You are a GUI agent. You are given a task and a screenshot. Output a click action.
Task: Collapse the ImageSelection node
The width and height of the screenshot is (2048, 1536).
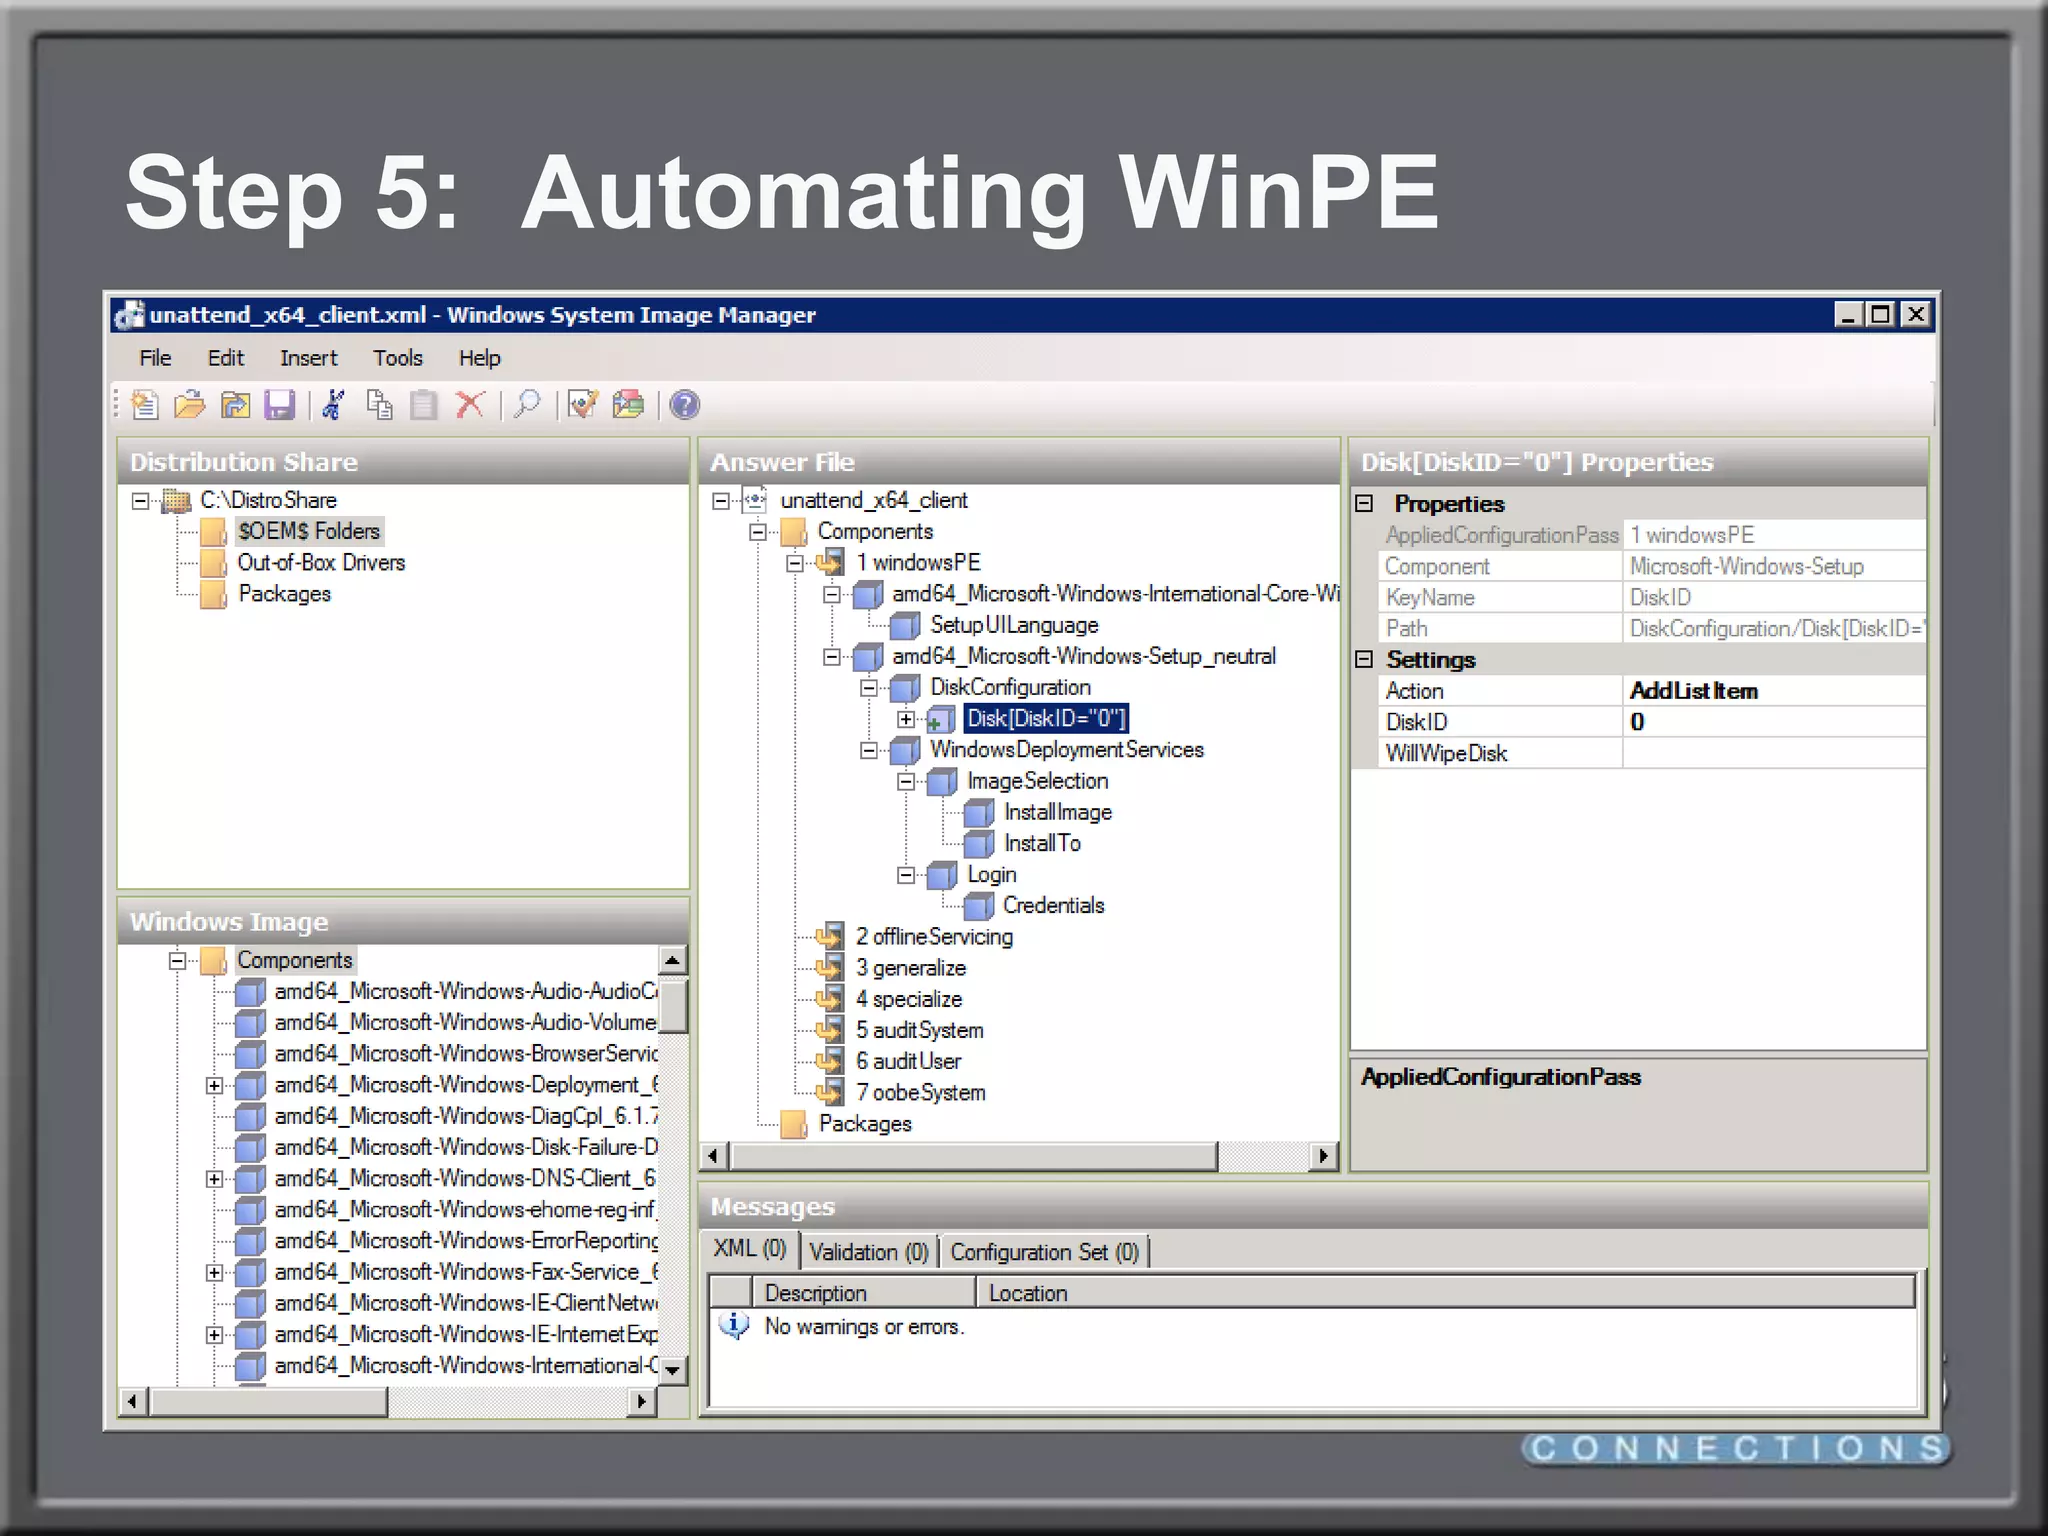(x=906, y=781)
